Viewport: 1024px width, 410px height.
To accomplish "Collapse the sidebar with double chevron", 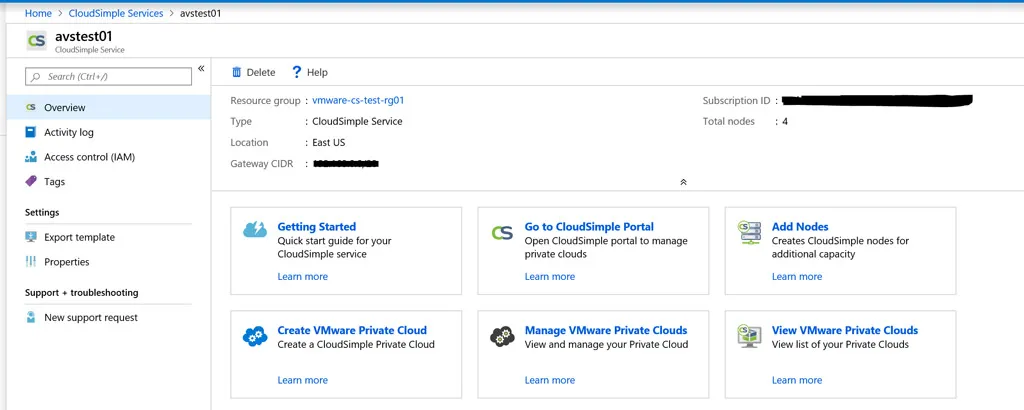I will 201,69.
